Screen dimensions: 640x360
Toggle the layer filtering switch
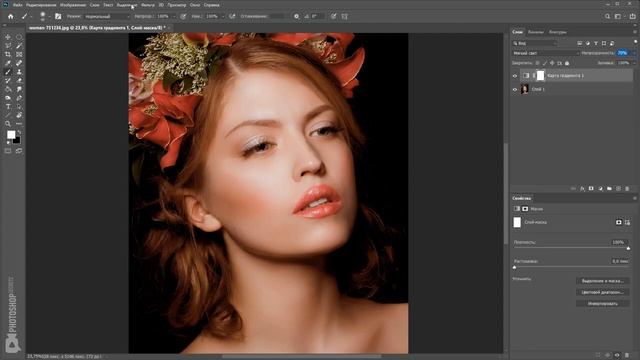coord(636,42)
